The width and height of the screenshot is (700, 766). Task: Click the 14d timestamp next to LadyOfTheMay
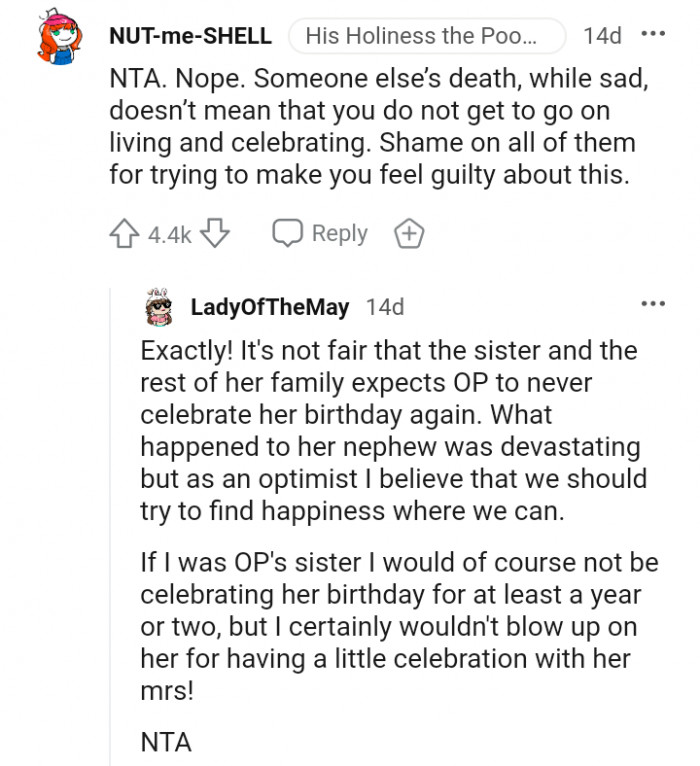pos(385,307)
